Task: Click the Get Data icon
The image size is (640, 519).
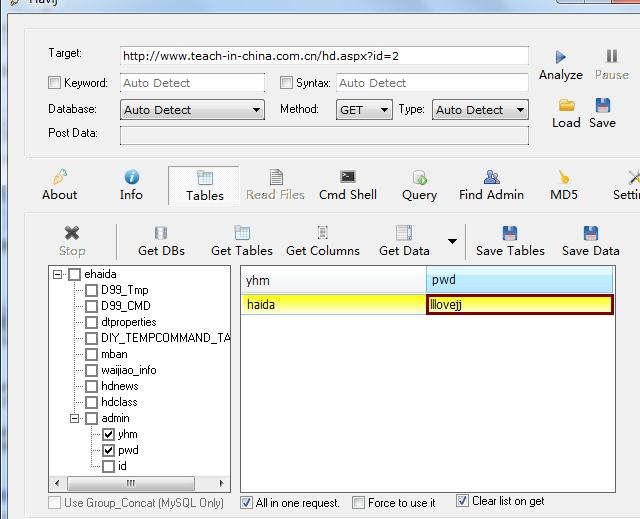Action: click(x=404, y=233)
